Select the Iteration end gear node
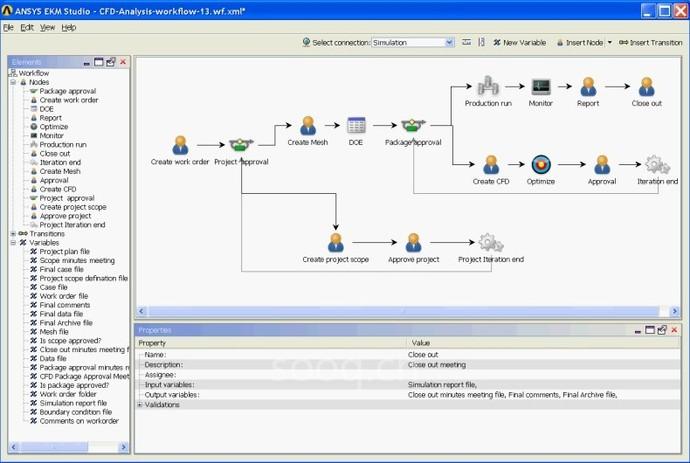This screenshot has width=690, height=463. coord(657,165)
